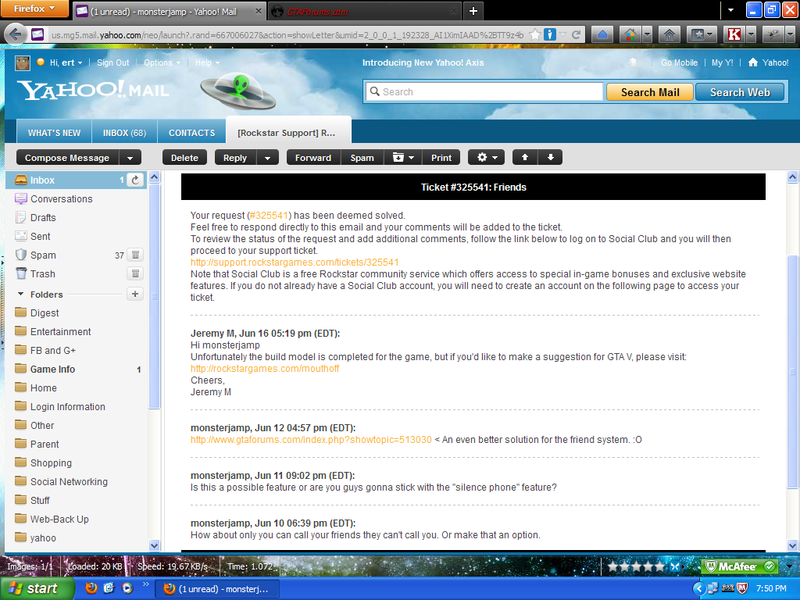Click the bookmark star in the address bar
800x600 pixels.
[535, 35]
